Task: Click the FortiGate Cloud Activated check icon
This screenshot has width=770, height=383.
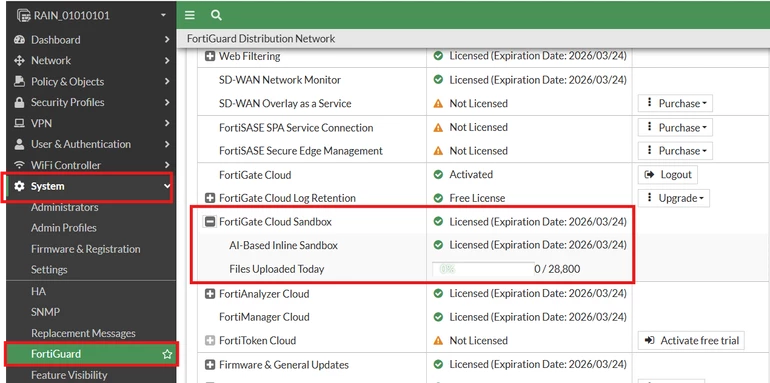Action: [x=439, y=175]
